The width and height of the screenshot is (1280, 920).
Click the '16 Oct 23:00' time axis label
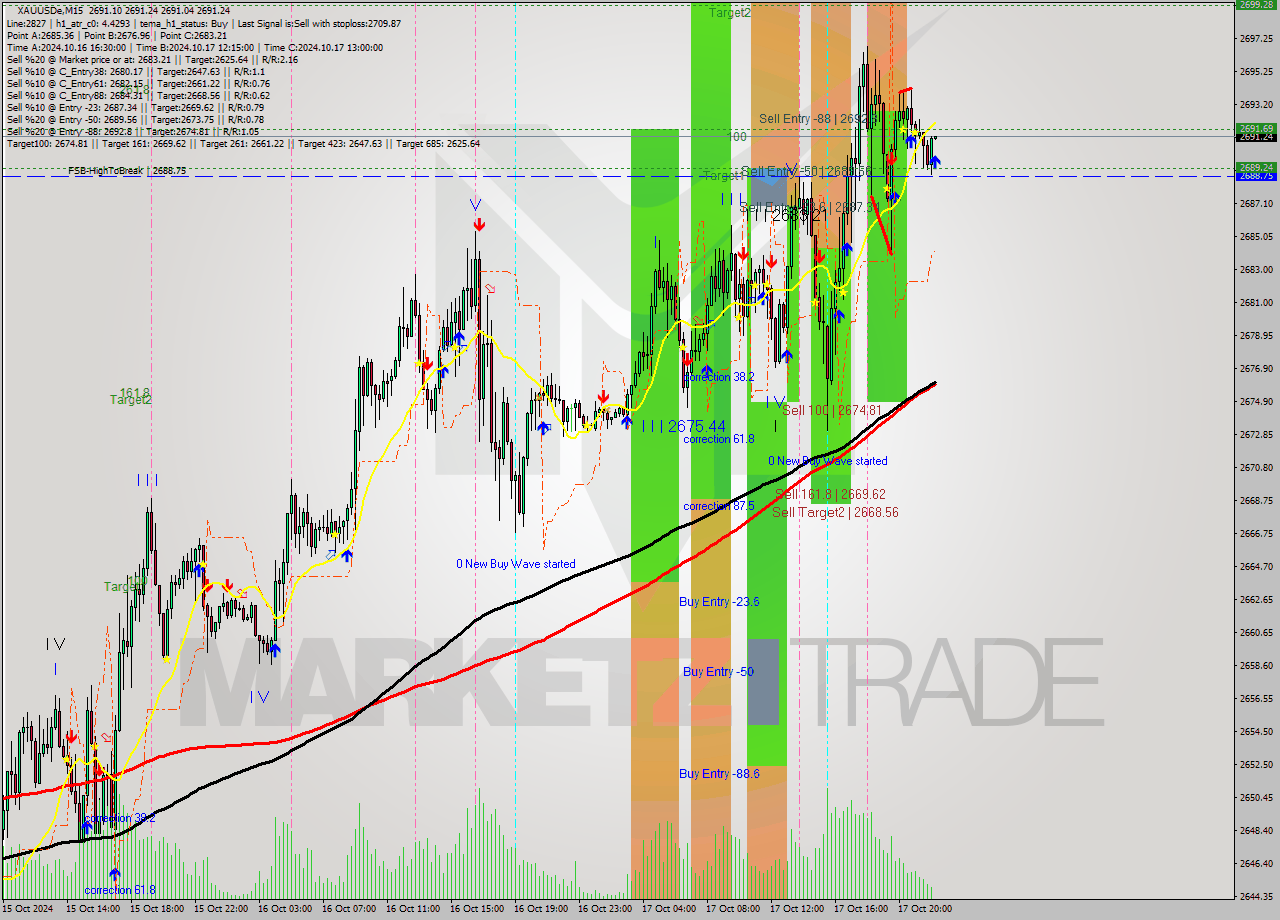click(604, 909)
